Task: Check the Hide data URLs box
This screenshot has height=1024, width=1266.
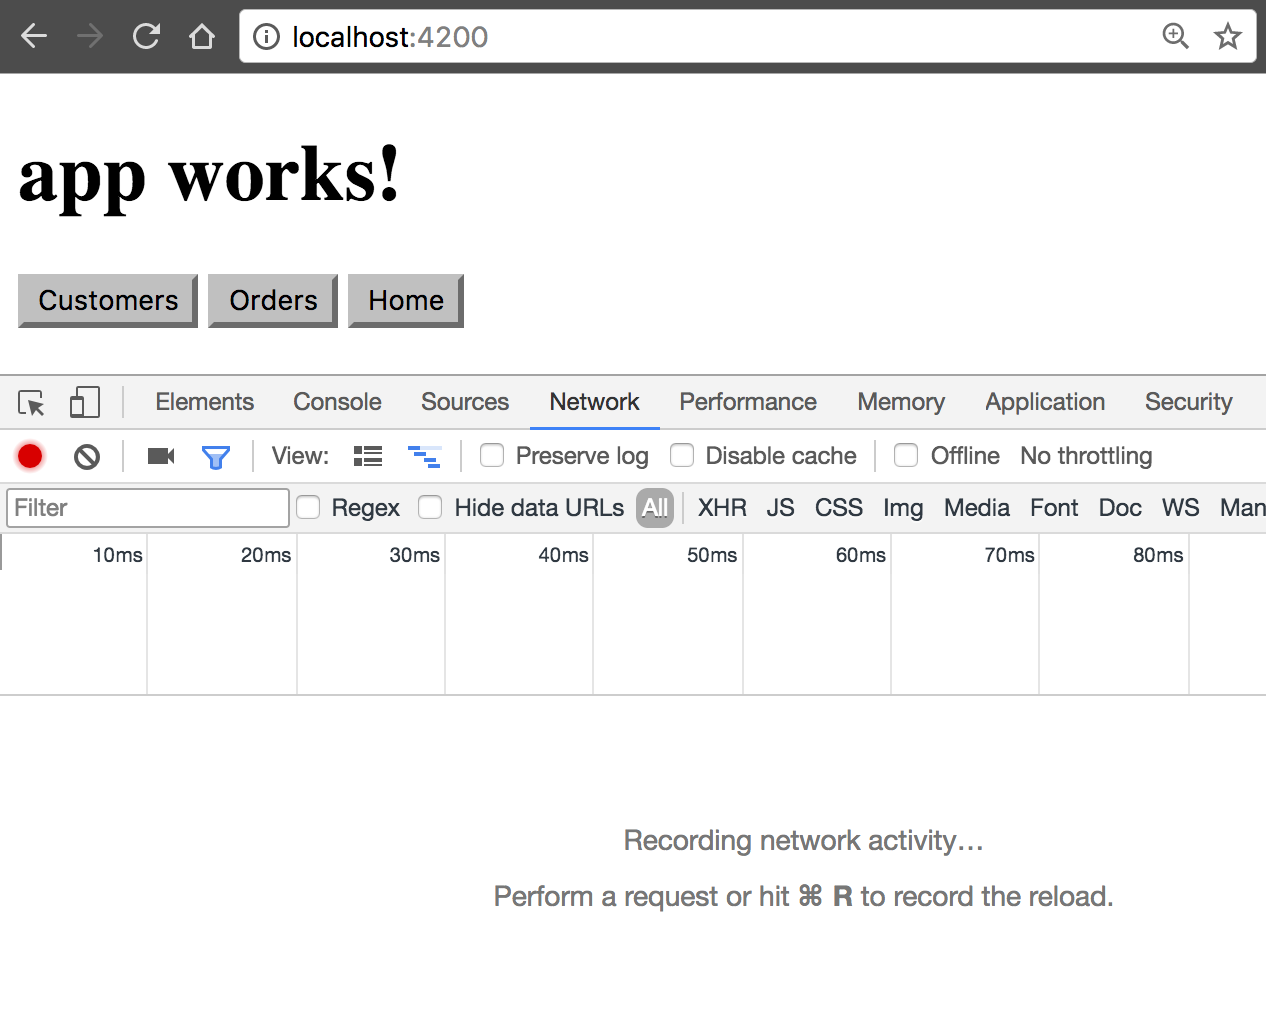Action: tap(430, 507)
